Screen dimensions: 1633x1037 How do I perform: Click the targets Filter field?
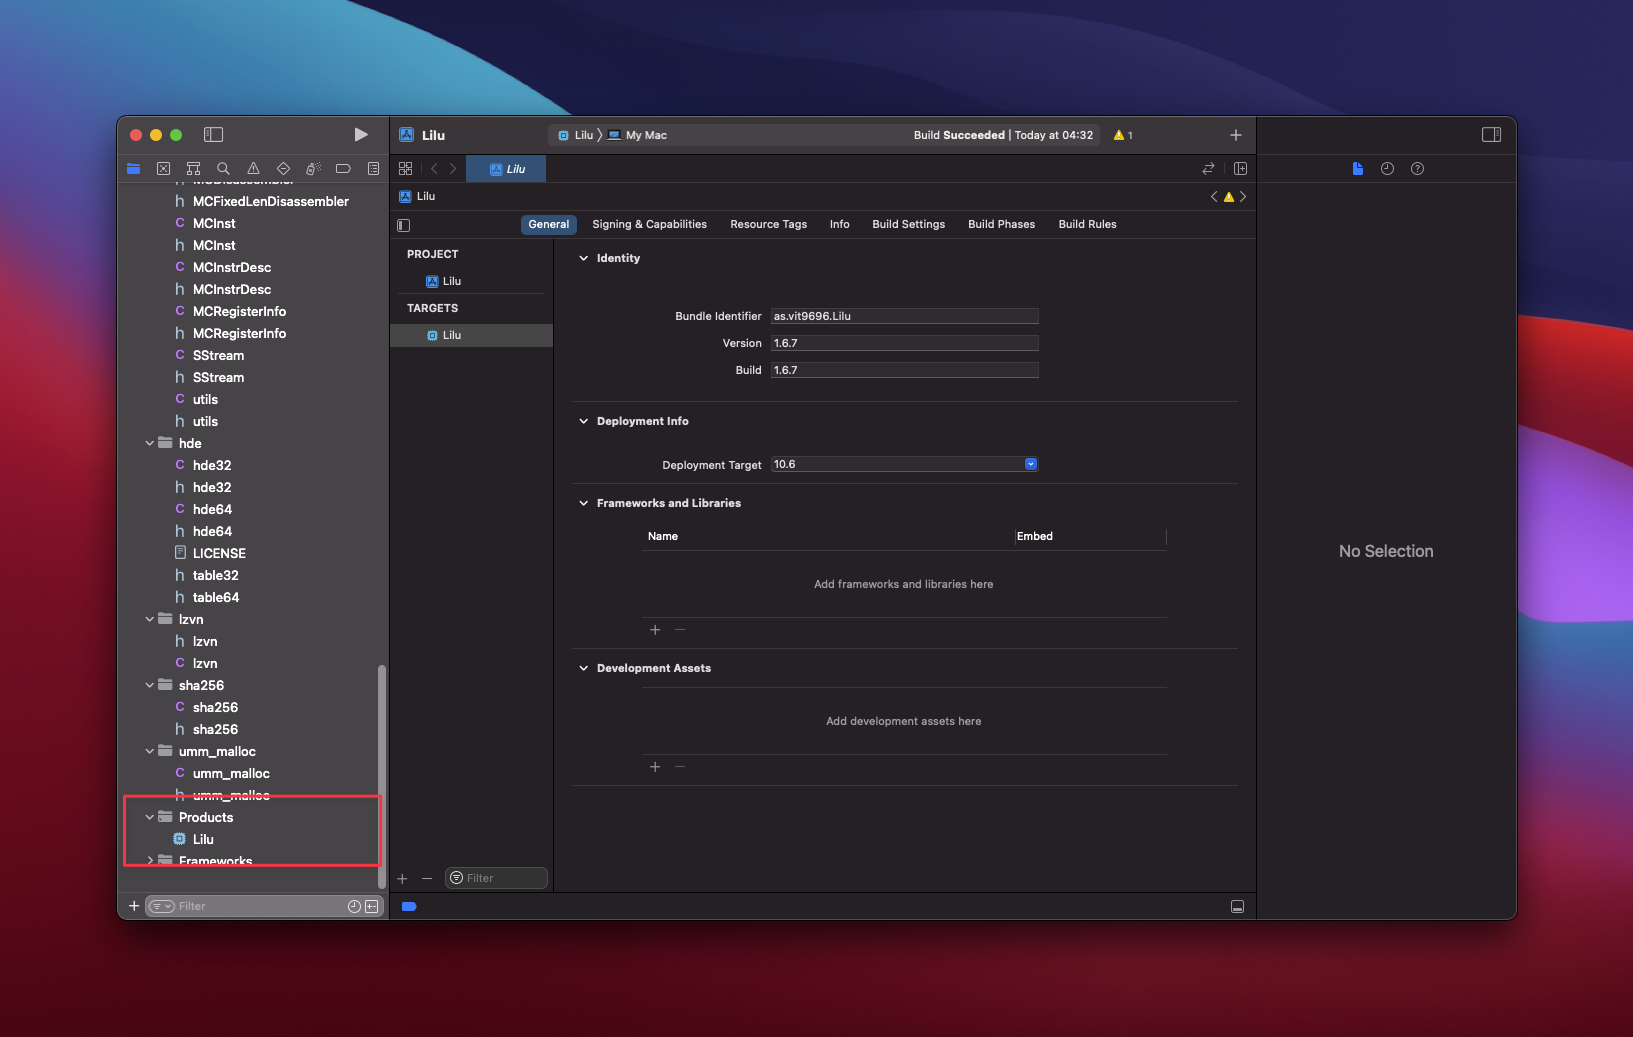[496, 878]
